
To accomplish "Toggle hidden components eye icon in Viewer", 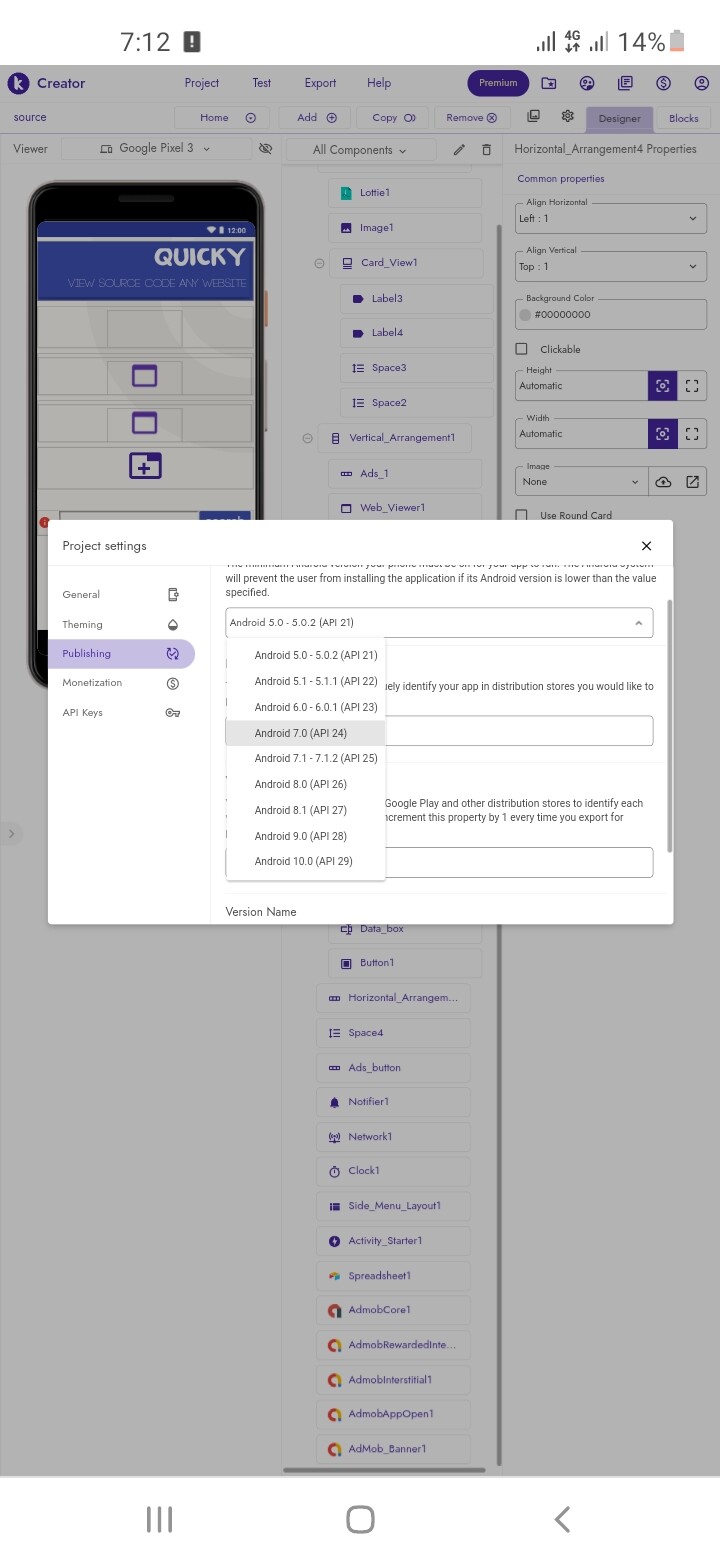I will [265, 148].
